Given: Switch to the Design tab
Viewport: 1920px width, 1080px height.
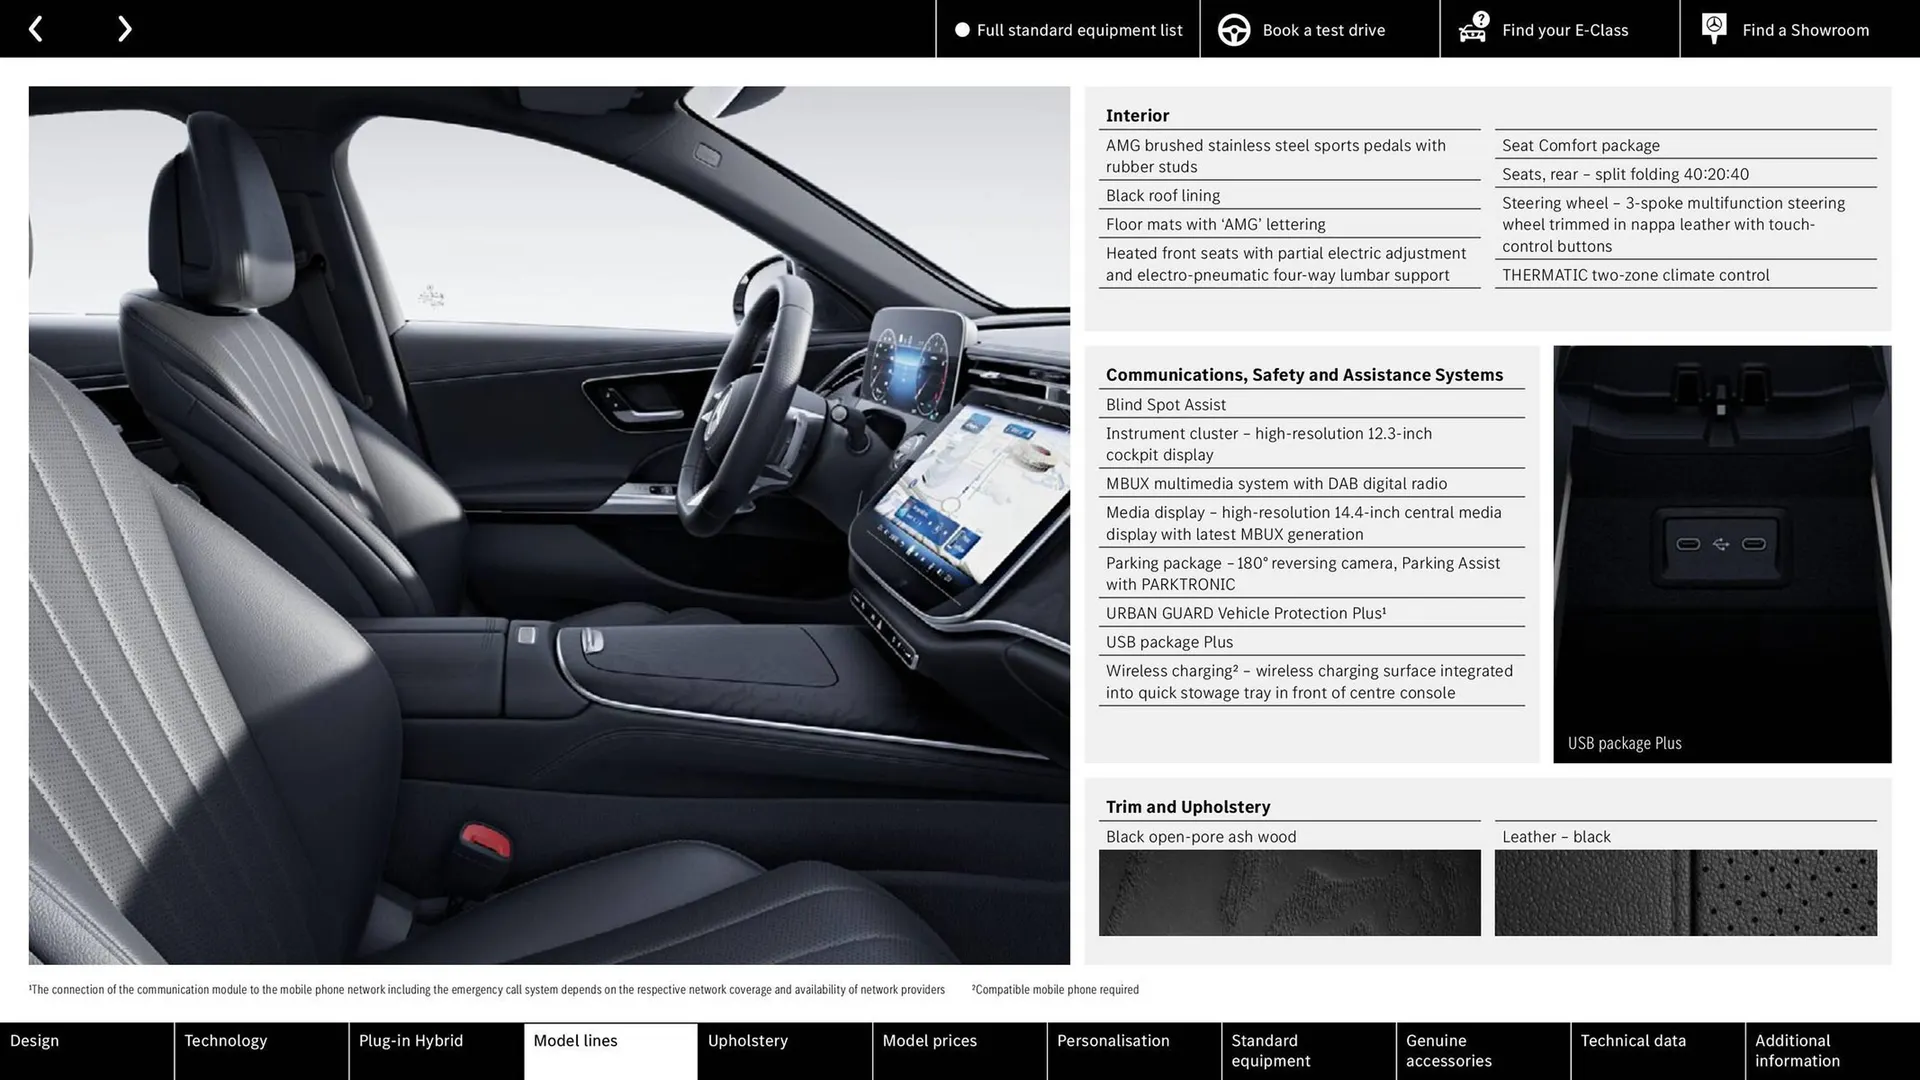Looking at the screenshot, I should (x=35, y=1040).
